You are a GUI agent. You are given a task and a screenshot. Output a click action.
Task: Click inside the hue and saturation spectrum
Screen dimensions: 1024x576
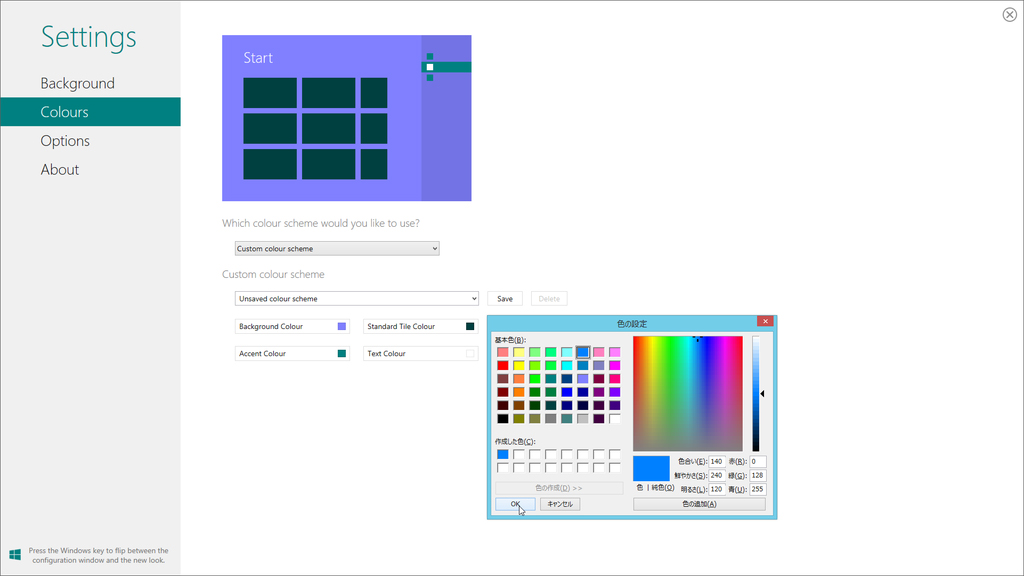click(x=688, y=394)
